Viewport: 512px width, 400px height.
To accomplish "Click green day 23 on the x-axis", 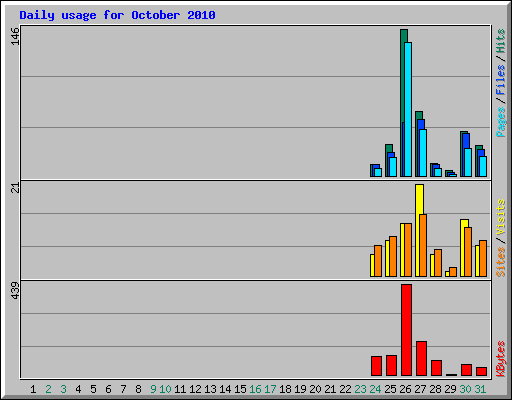I will pyautogui.click(x=360, y=389).
